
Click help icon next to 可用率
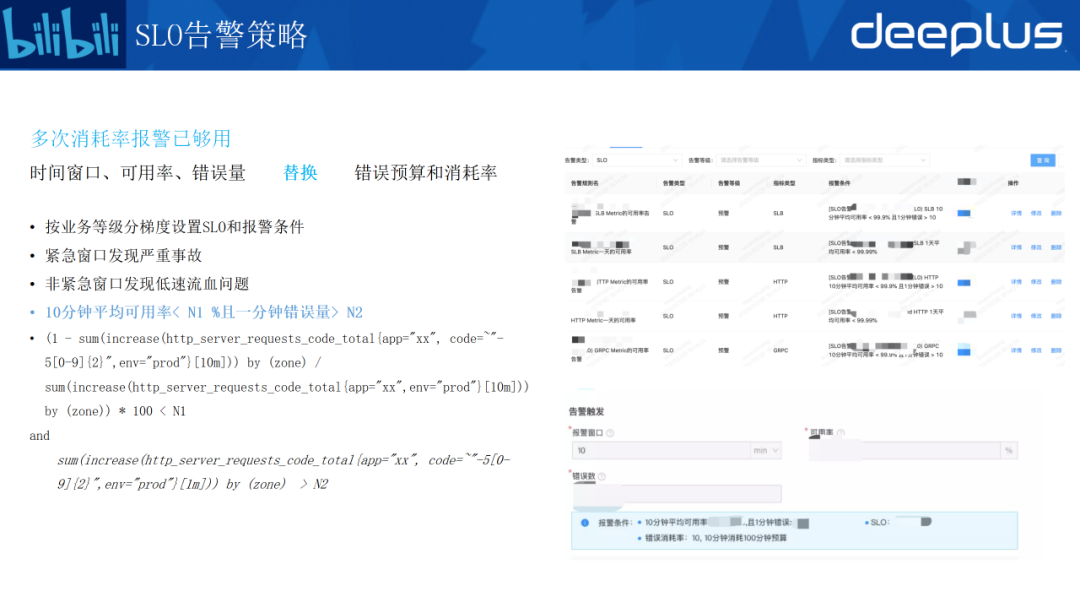841,433
